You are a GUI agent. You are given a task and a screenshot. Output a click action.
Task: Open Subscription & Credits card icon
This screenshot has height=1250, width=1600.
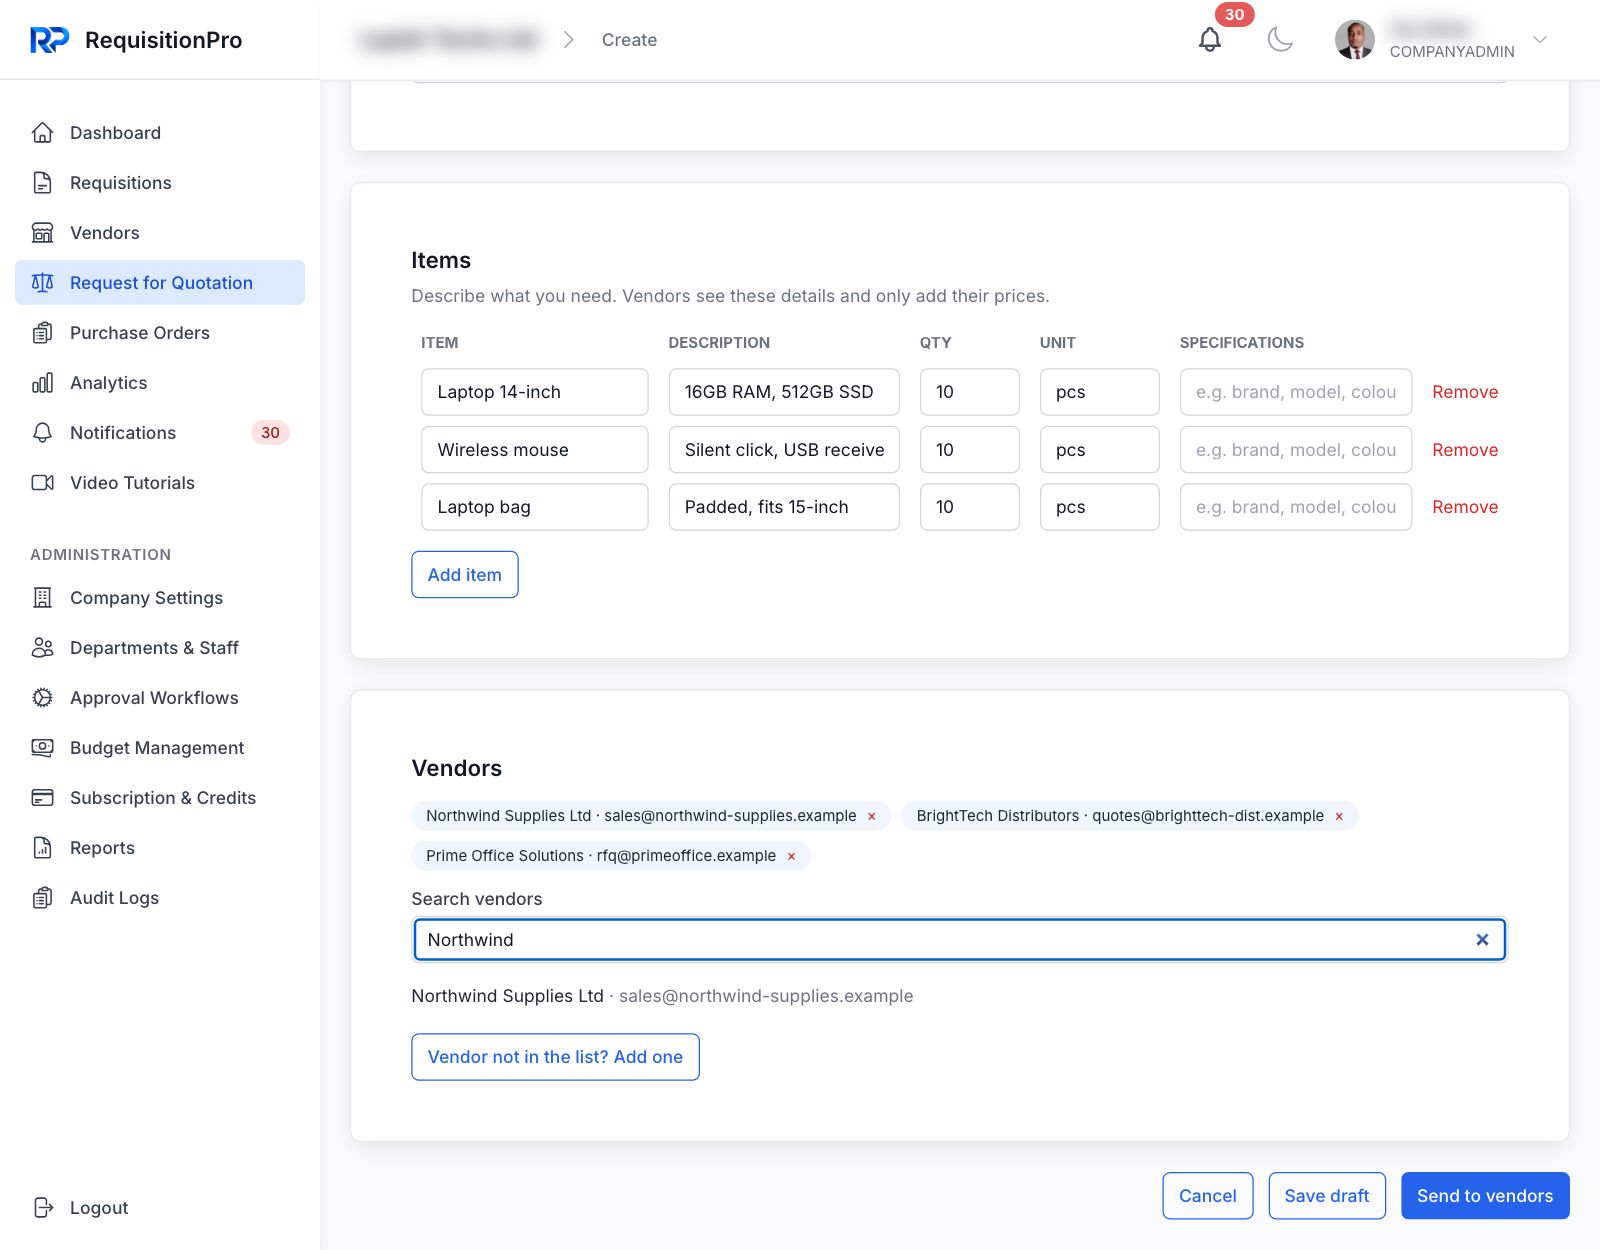coord(42,798)
